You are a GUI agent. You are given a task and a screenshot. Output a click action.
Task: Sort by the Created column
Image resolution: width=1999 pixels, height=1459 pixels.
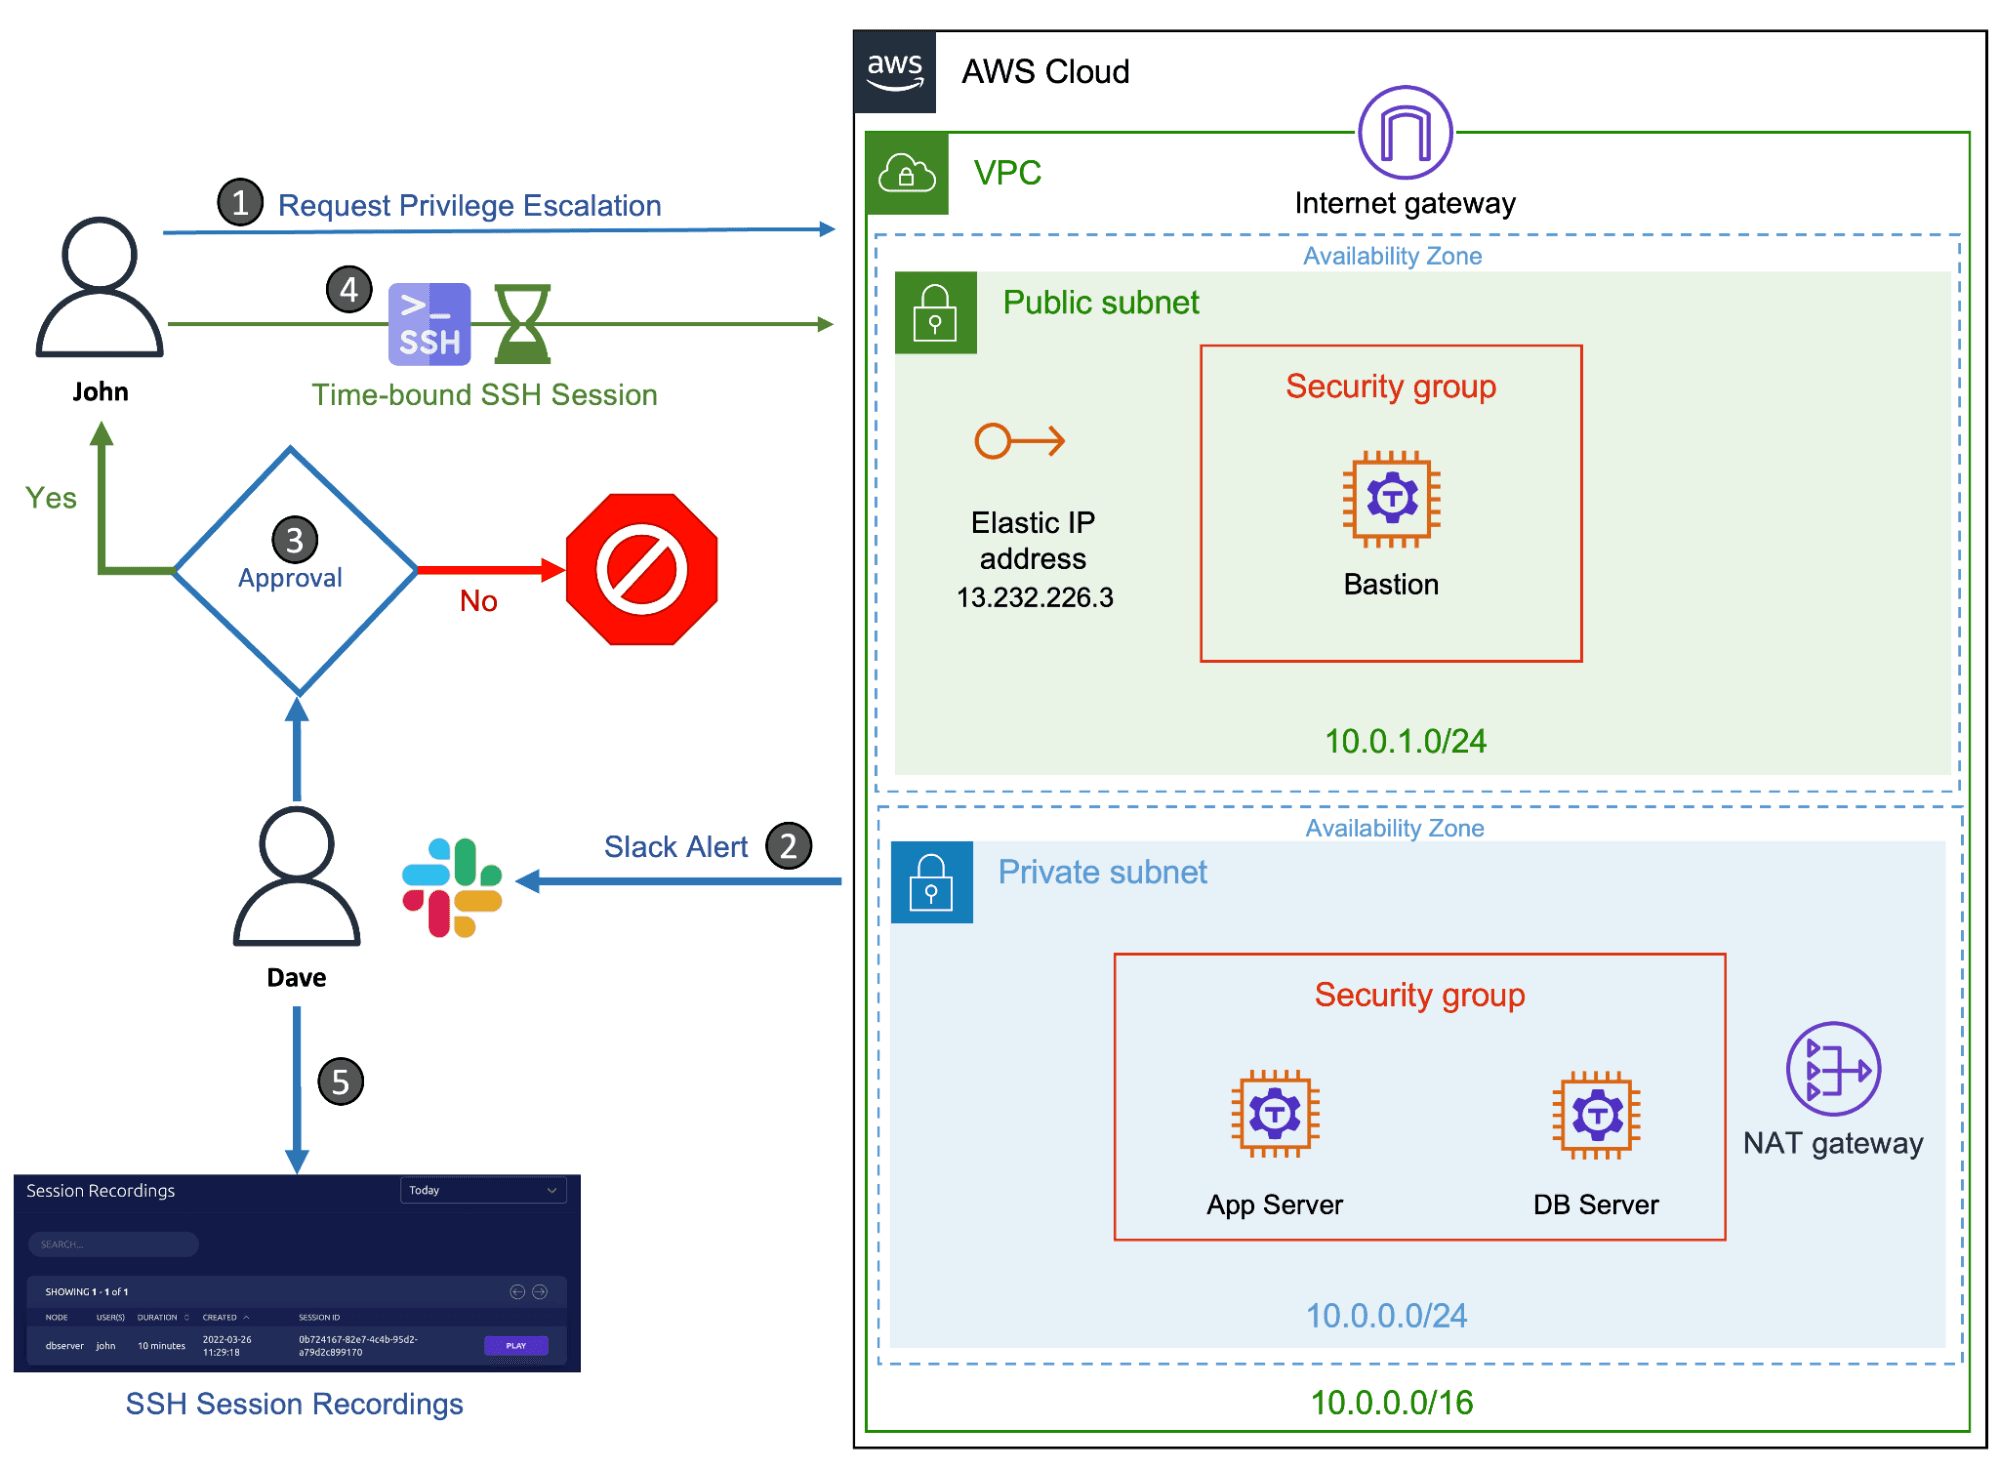(x=225, y=1317)
